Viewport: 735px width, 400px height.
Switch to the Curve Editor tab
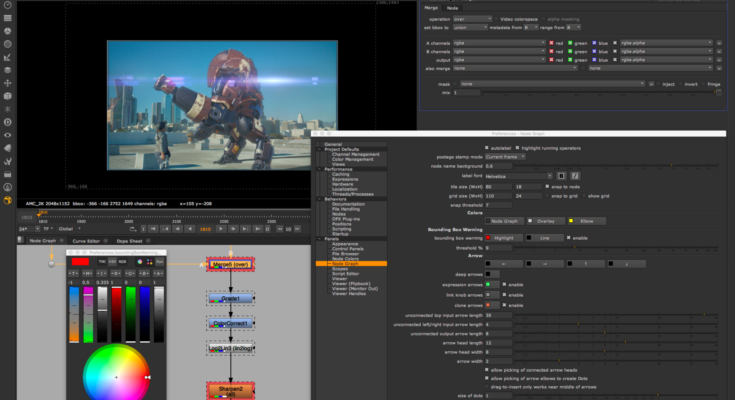(x=86, y=241)
